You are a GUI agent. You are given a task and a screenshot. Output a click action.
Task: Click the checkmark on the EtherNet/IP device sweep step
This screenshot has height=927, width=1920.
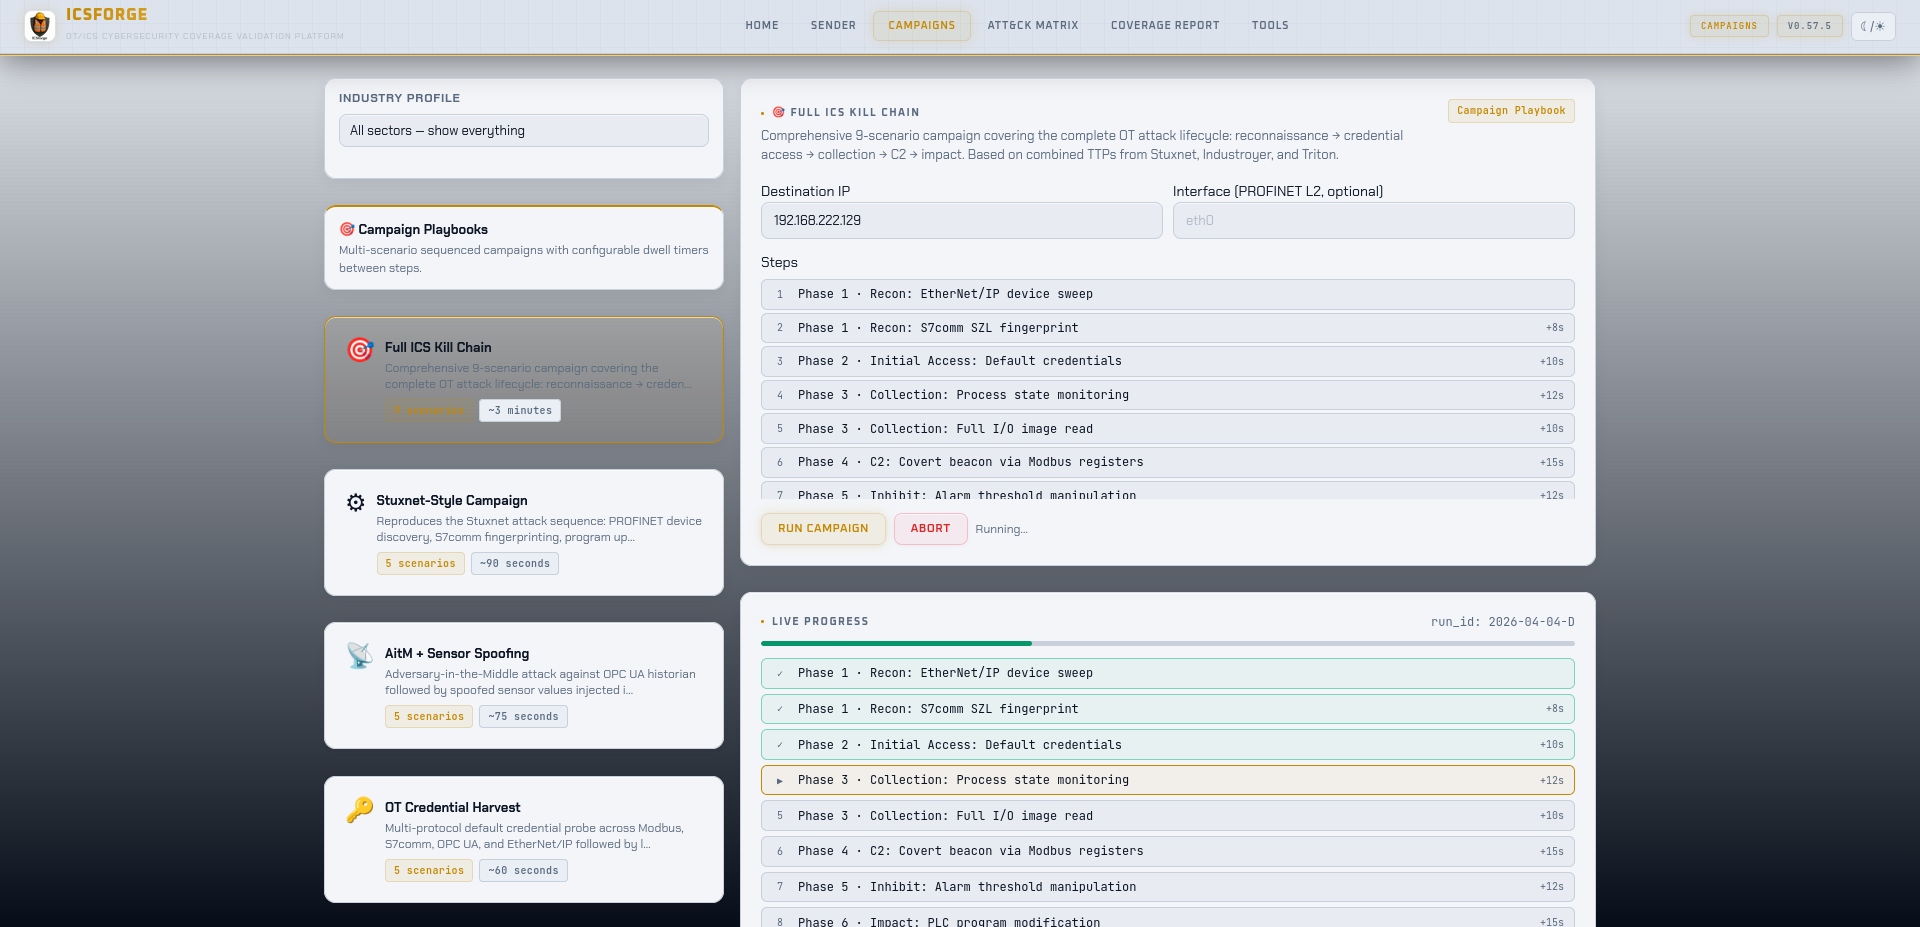click(780, 674)
